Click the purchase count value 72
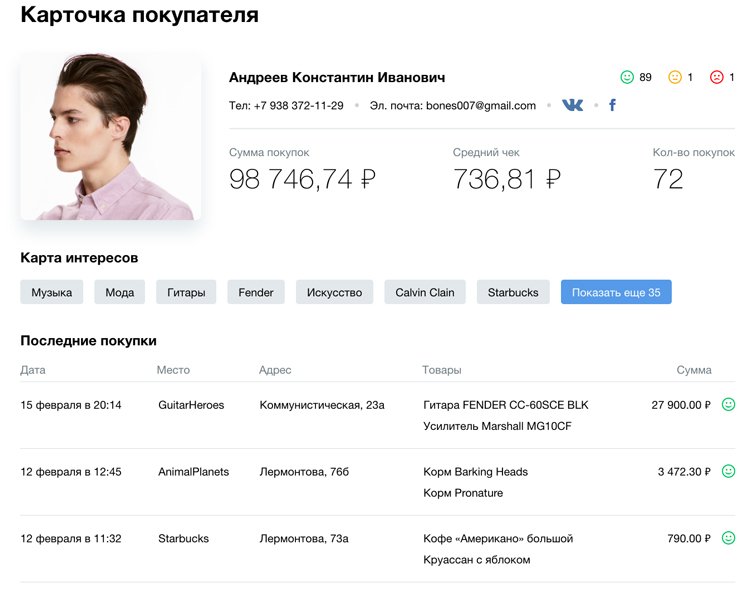This screenshot has width=750, height=591. tap(668, 179)
